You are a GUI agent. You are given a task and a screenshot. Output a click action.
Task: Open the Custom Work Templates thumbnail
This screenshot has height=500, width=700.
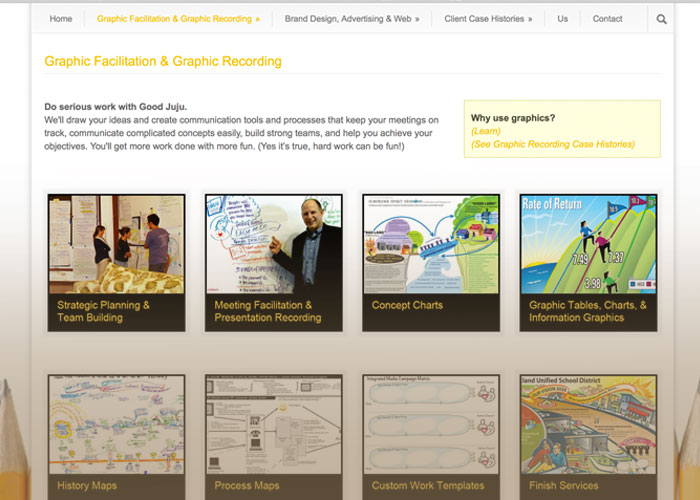point(431,425)
